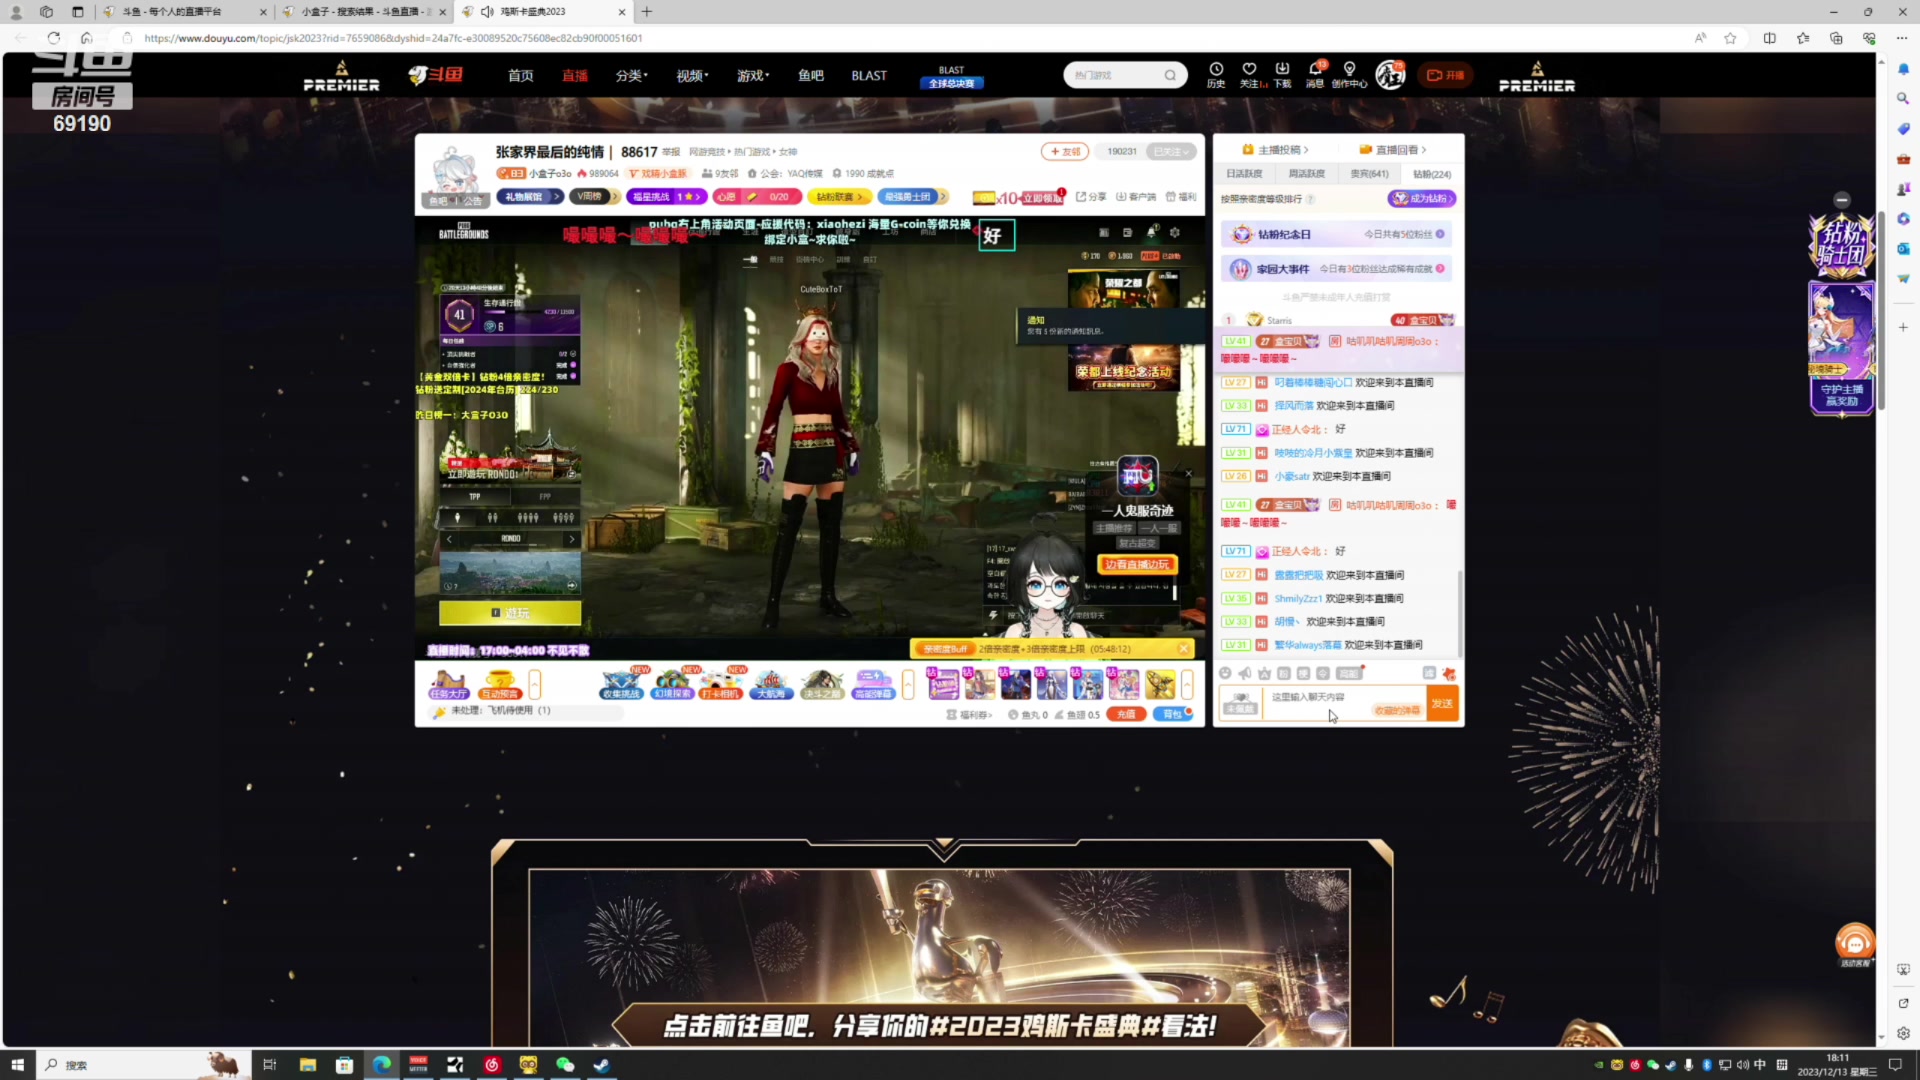Click the 福利 gift icon
This screenshot has width=1920, height=1080.
pyautogui.click(x=1181, y=197)
